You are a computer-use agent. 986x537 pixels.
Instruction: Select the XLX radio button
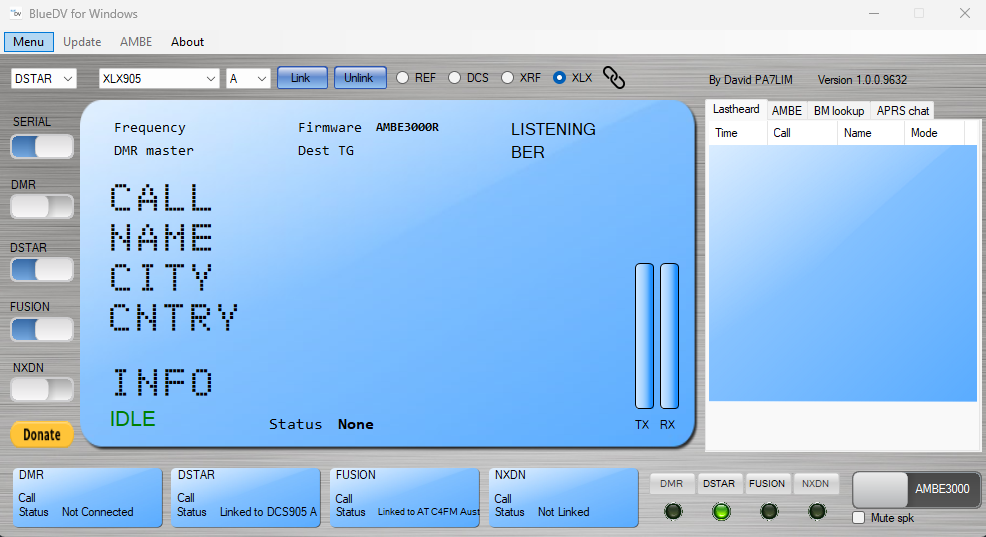click(559, 77)
